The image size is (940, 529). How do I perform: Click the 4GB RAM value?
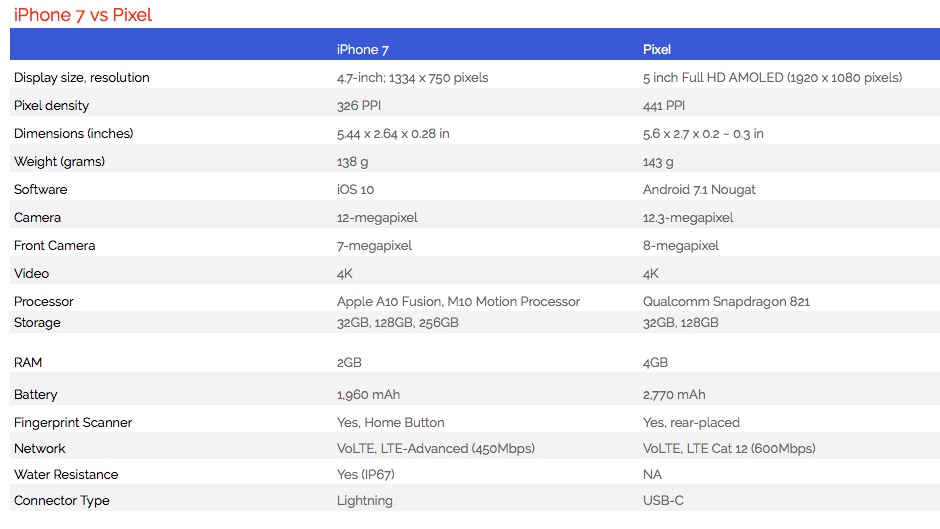tap(656, 362)
